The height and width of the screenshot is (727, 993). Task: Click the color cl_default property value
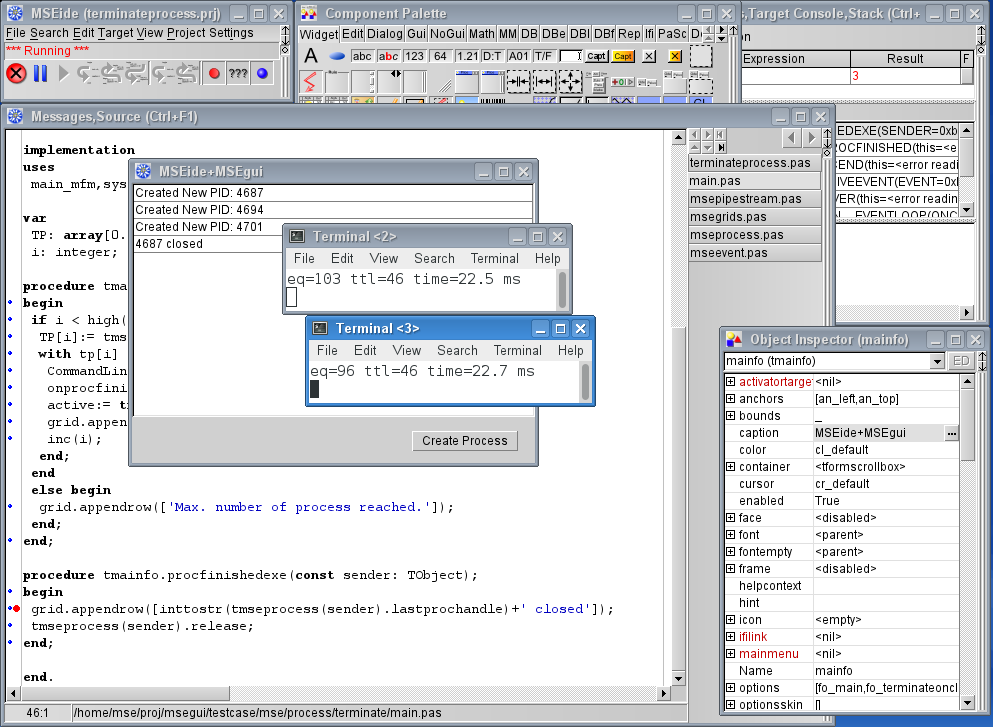pyautogui.click(x=843, y=450)
